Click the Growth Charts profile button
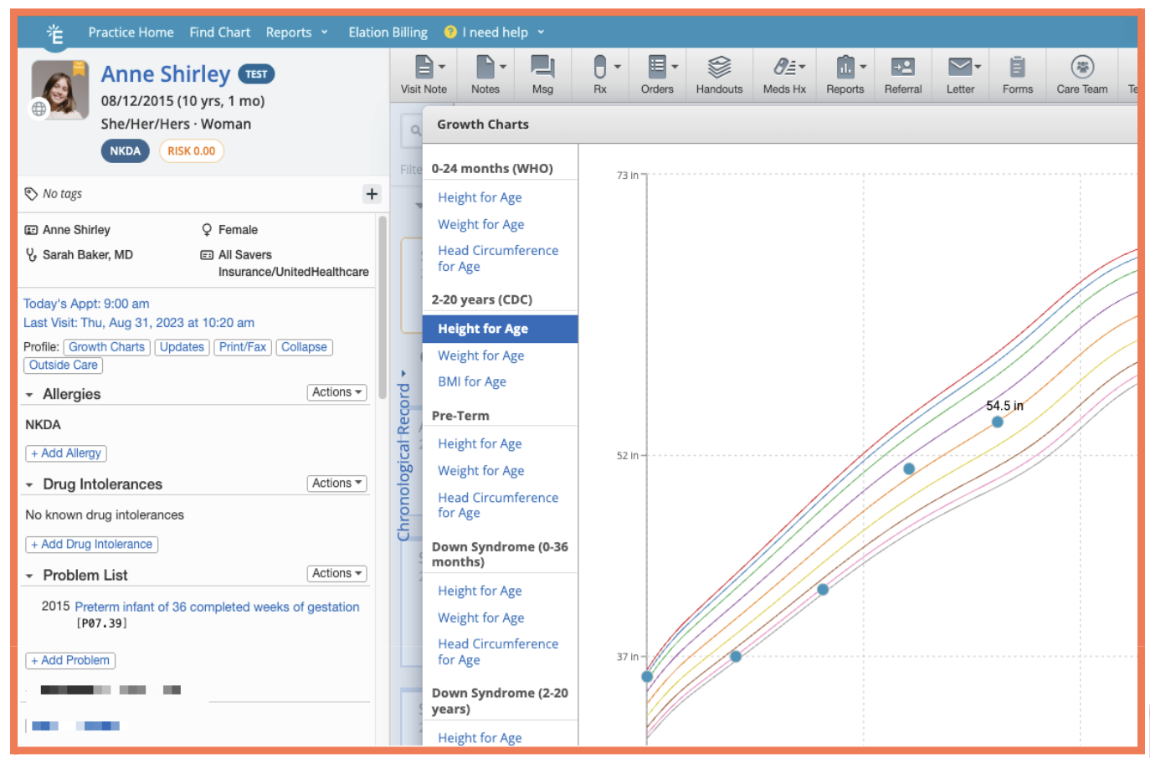Screen dimensions: 1150x758 point(107,347)
